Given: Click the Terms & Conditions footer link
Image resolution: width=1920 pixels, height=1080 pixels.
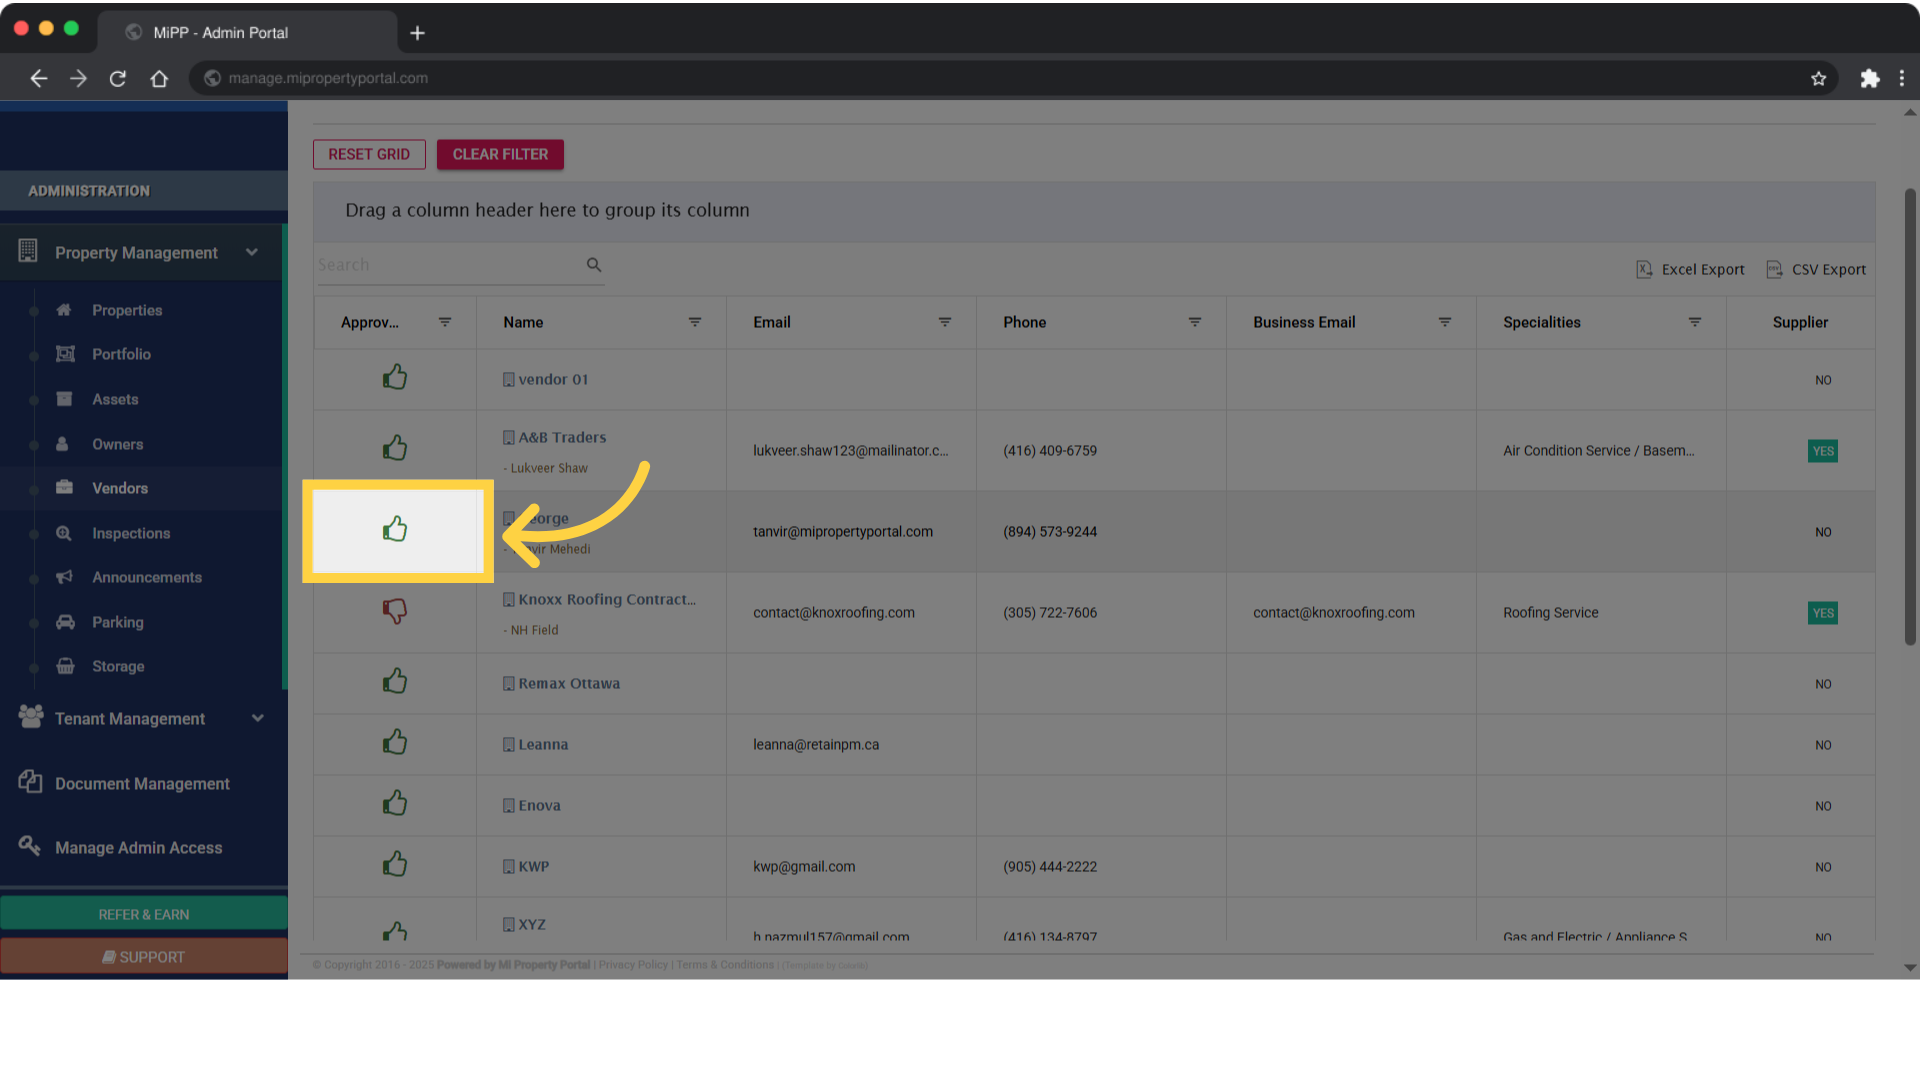Looking at the screenshot, I should pos(725,965).
